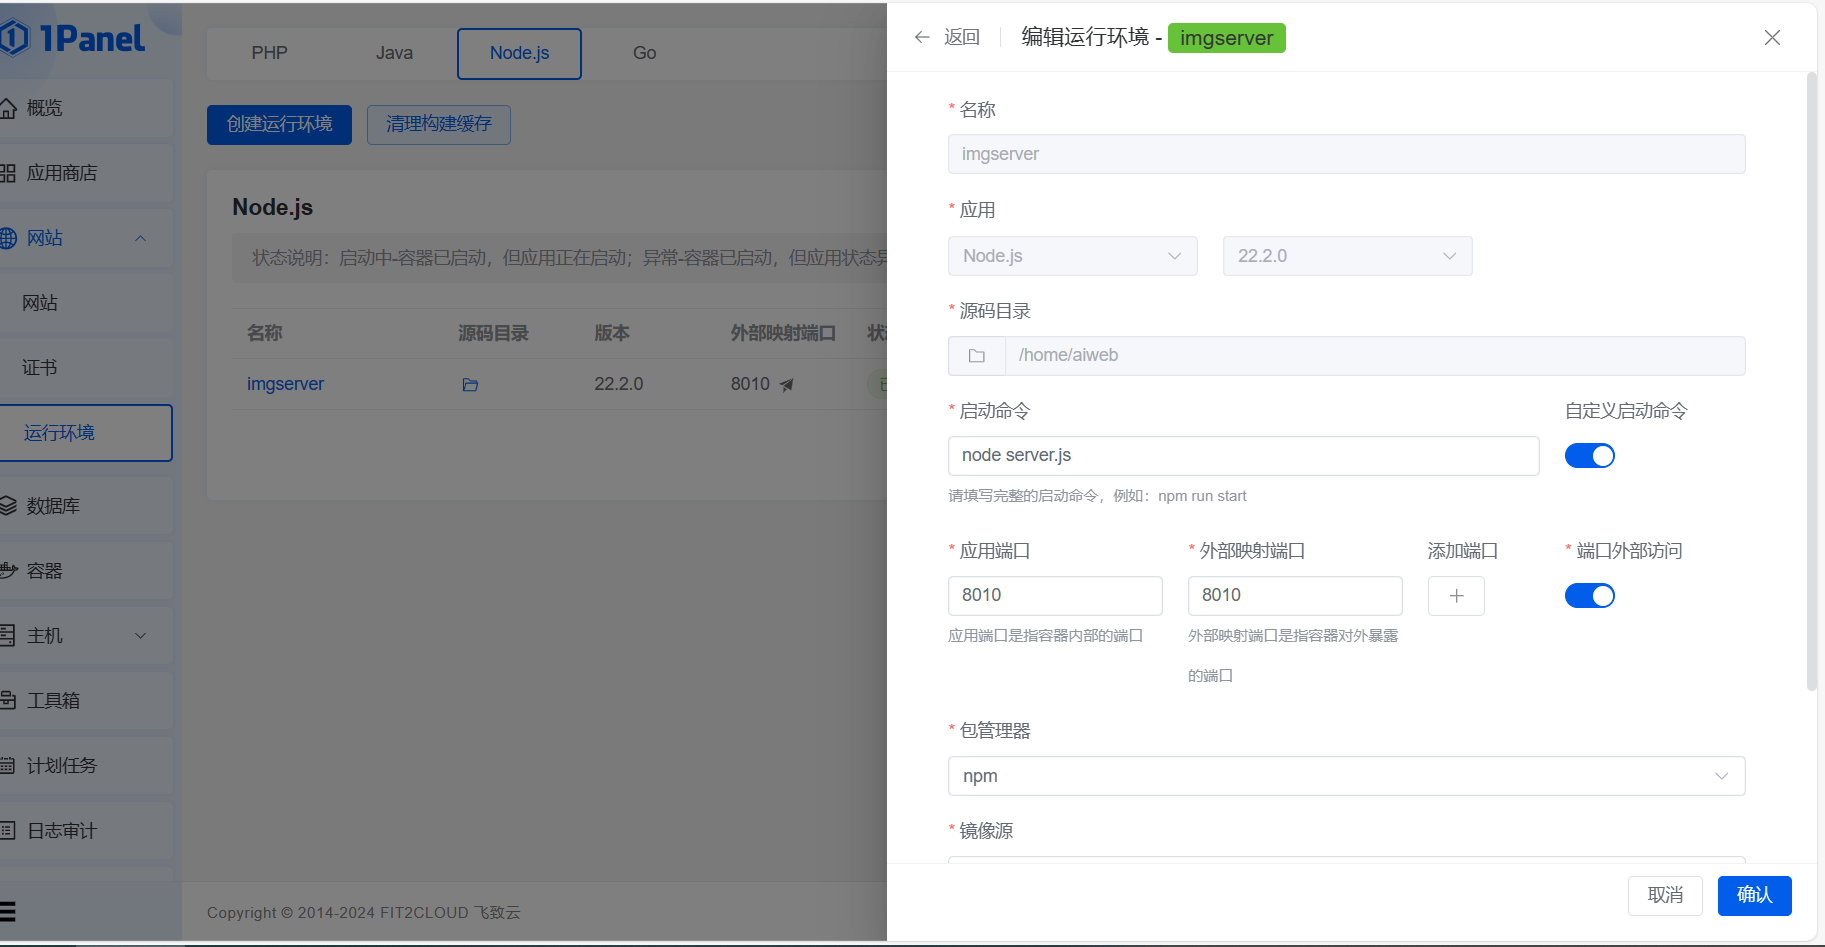The image size is (1825, 947).
Task: Click the 外部映射端口 8010 field
Action: pyautogui.click(x=1295, y=596)
